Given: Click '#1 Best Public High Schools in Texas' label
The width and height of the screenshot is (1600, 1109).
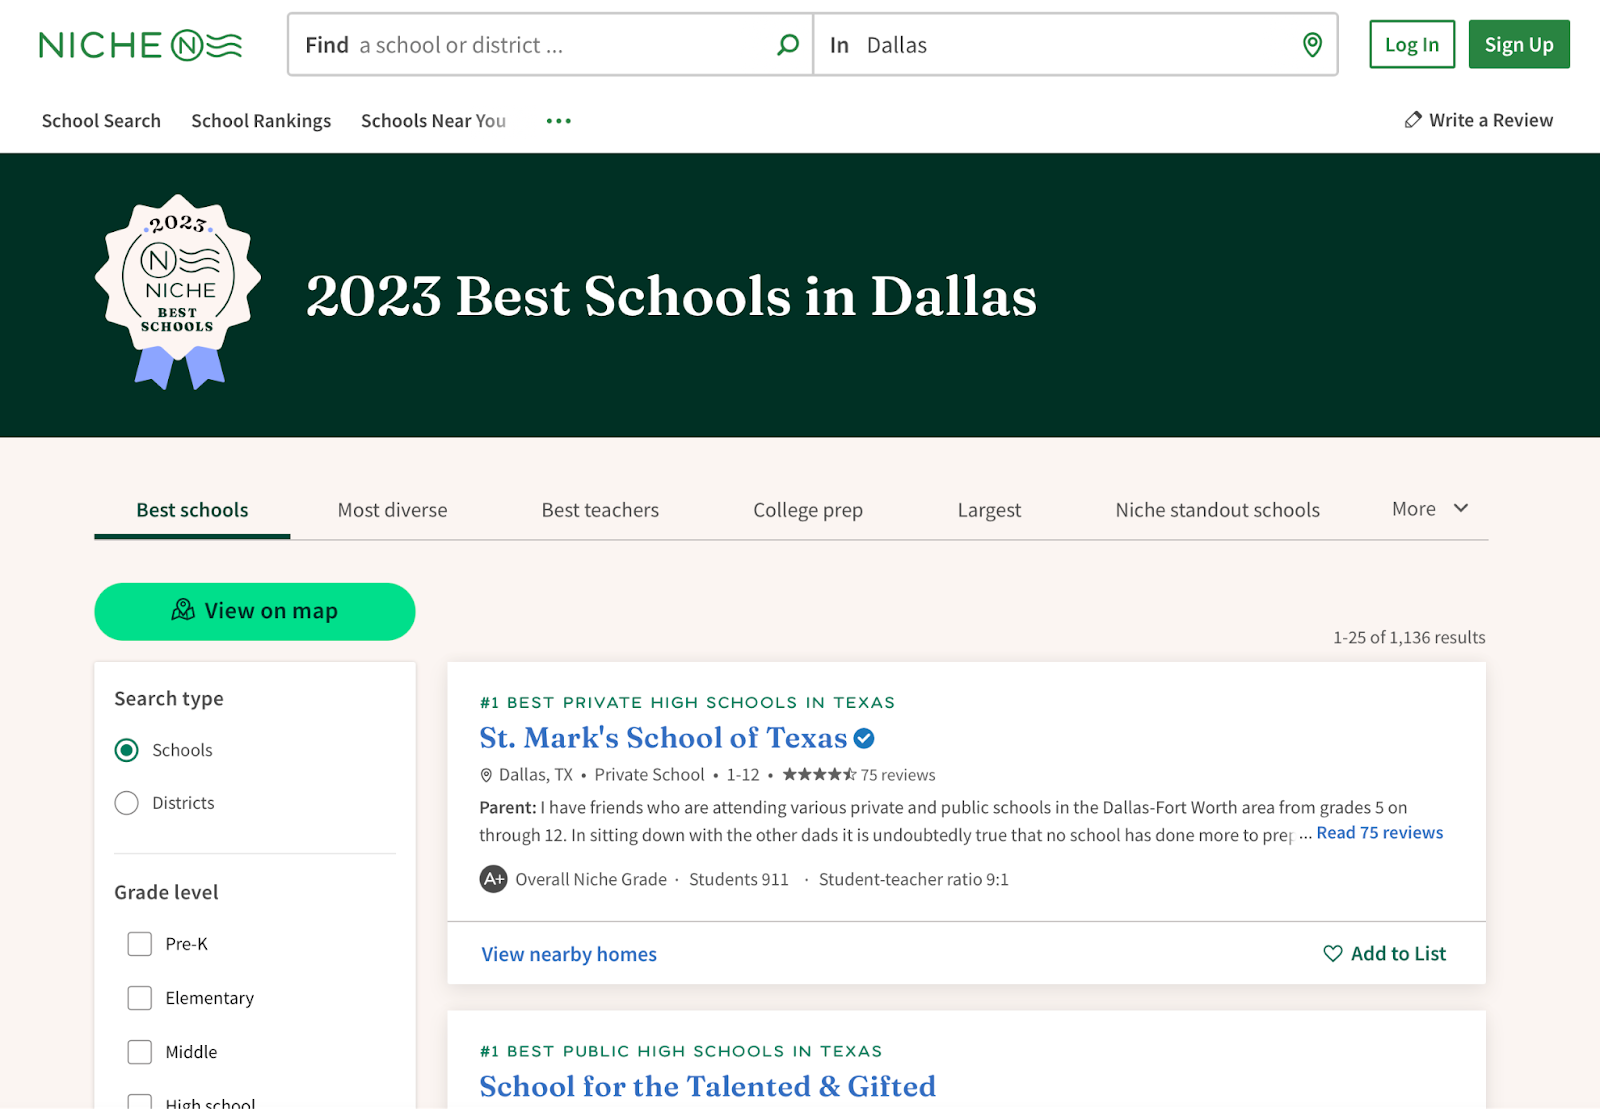Looking at the screenshot, I should coord(681,1051).
